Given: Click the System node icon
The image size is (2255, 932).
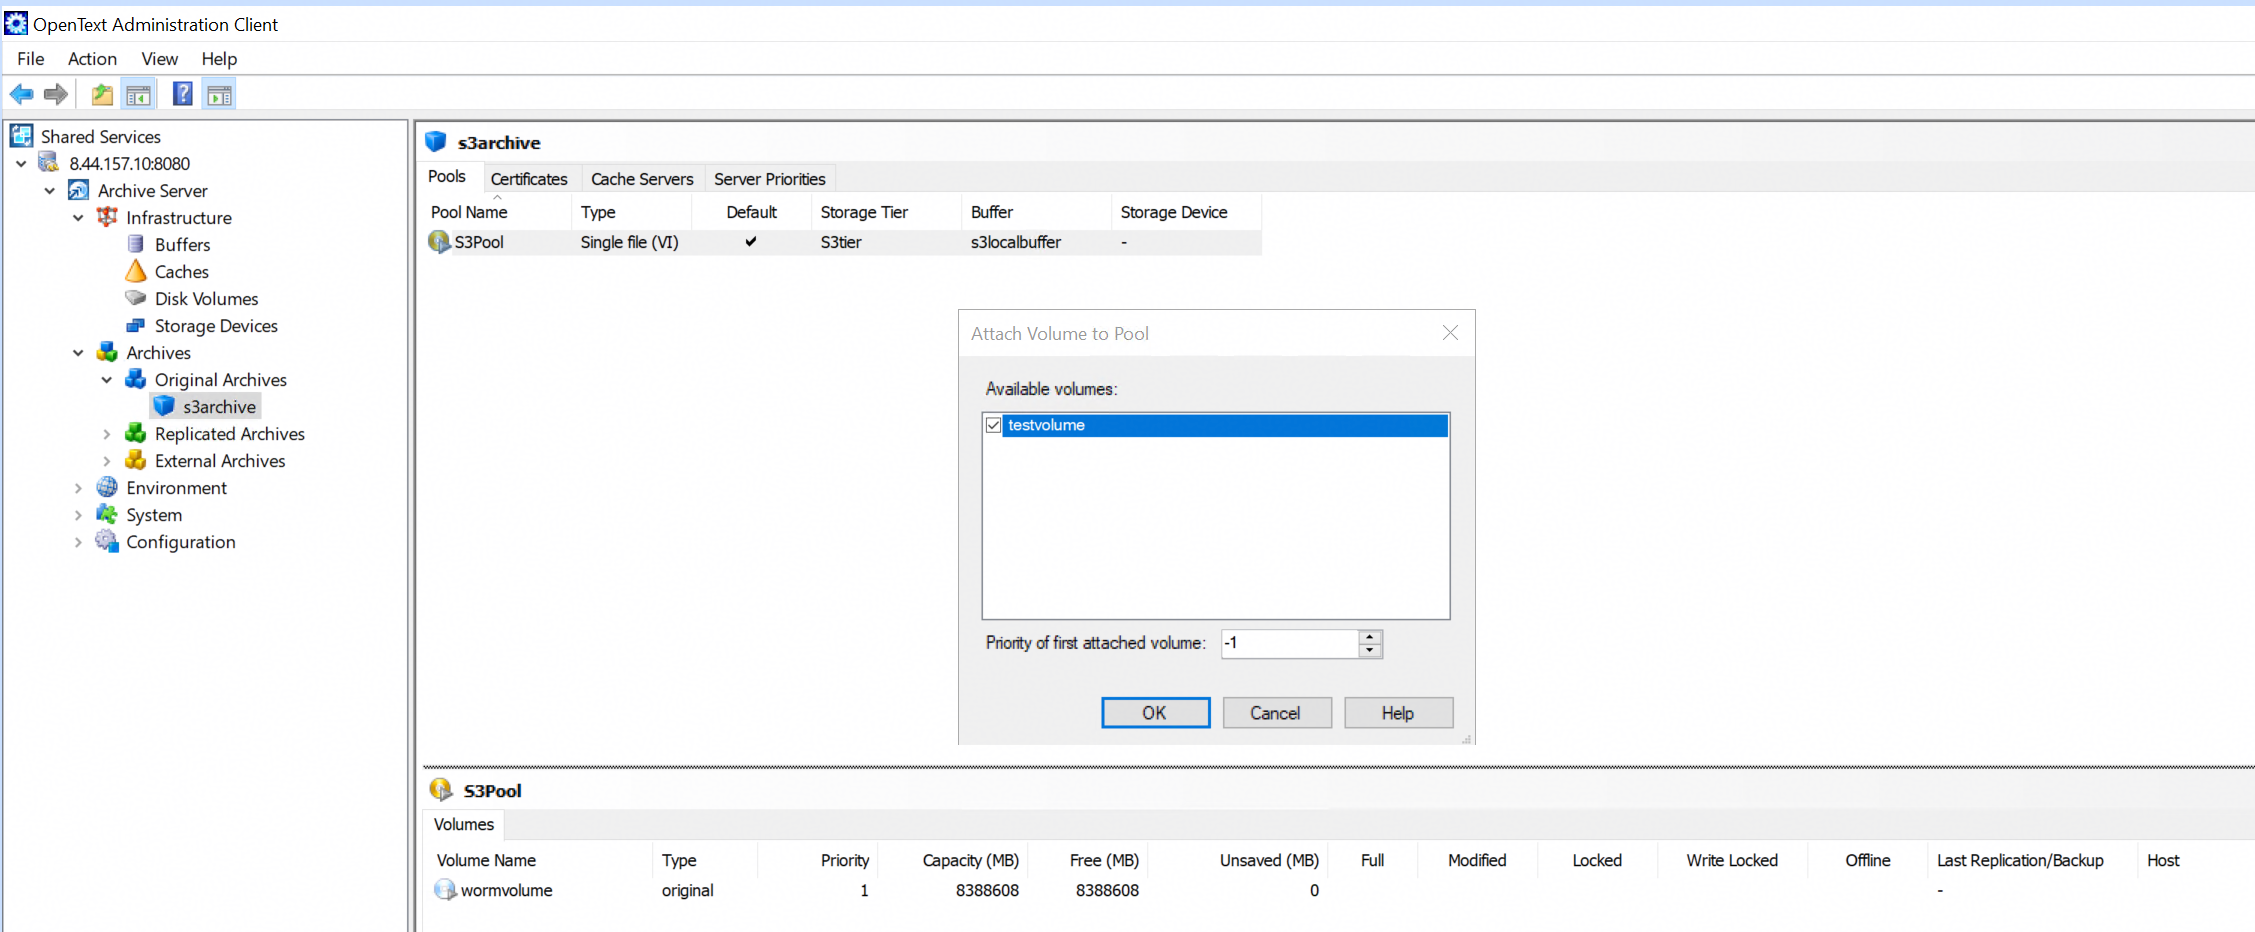Looking at the screenshot, I should tap(107, 514).
